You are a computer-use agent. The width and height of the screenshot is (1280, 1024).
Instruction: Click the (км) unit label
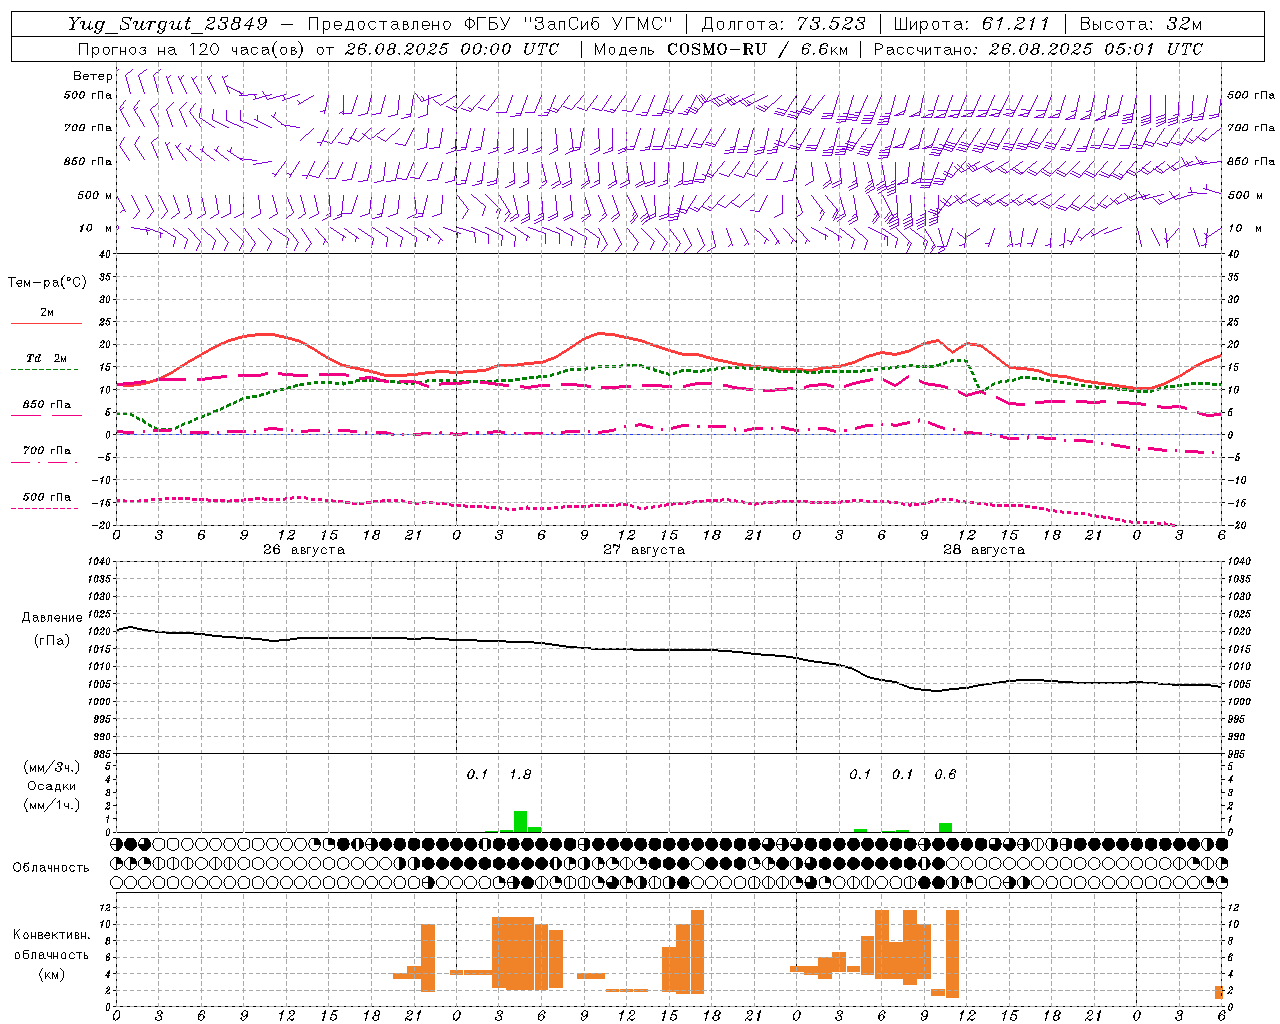pyautogui.click(x=51, y=974)
